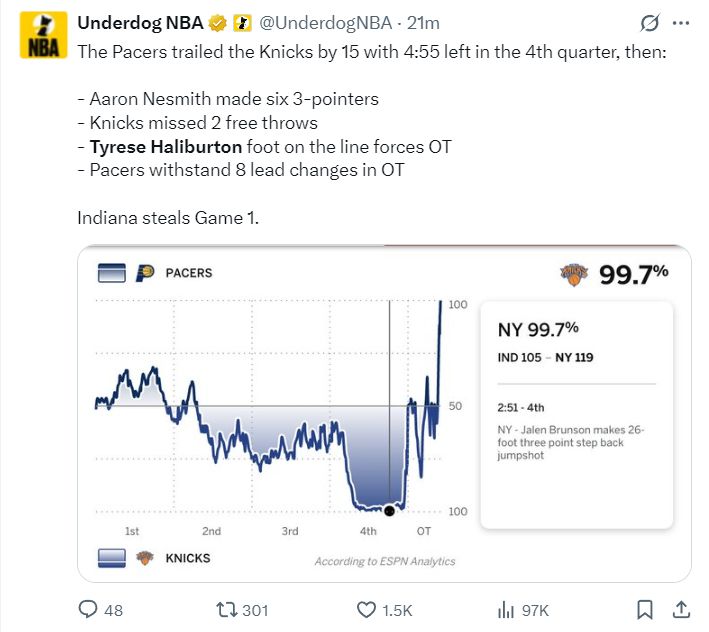709x632 pixels.
Task: Click the Underdog affiliate badge next to name
Action: click(x=242, y=23)
